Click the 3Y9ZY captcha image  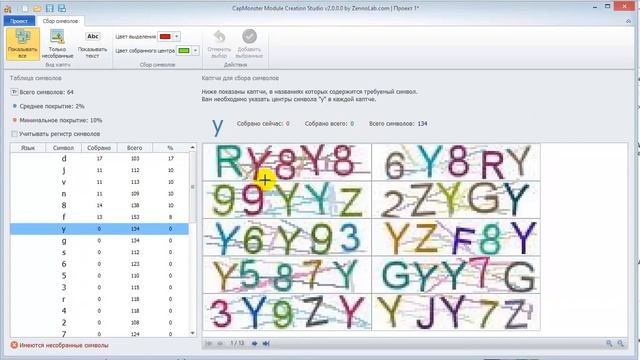pyautogui.click(x=287, y=312)
